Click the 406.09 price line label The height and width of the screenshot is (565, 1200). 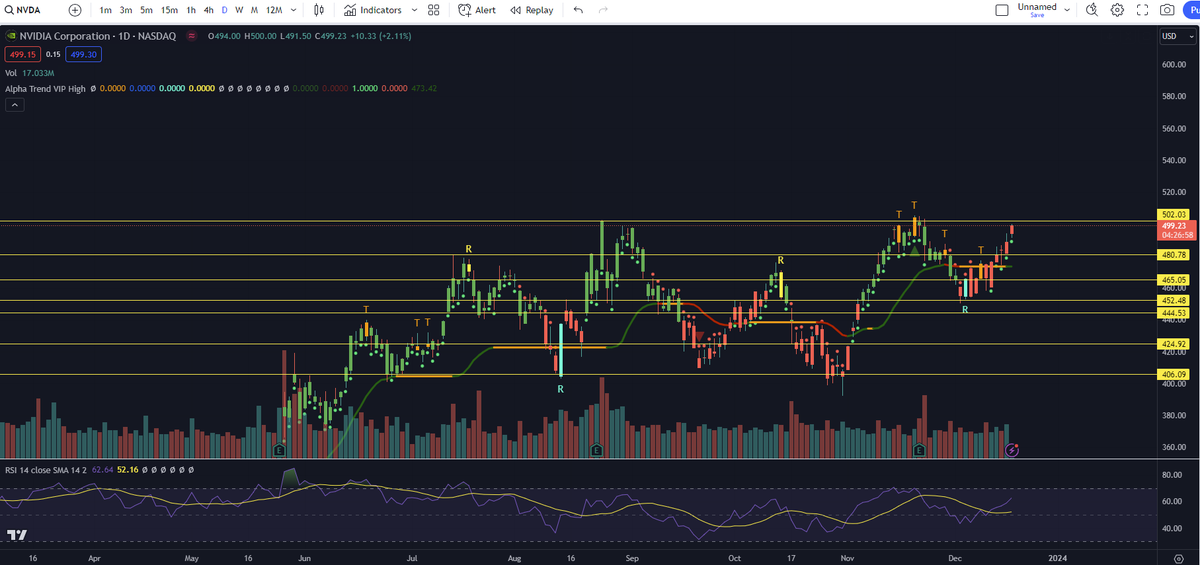point(1174,374)
